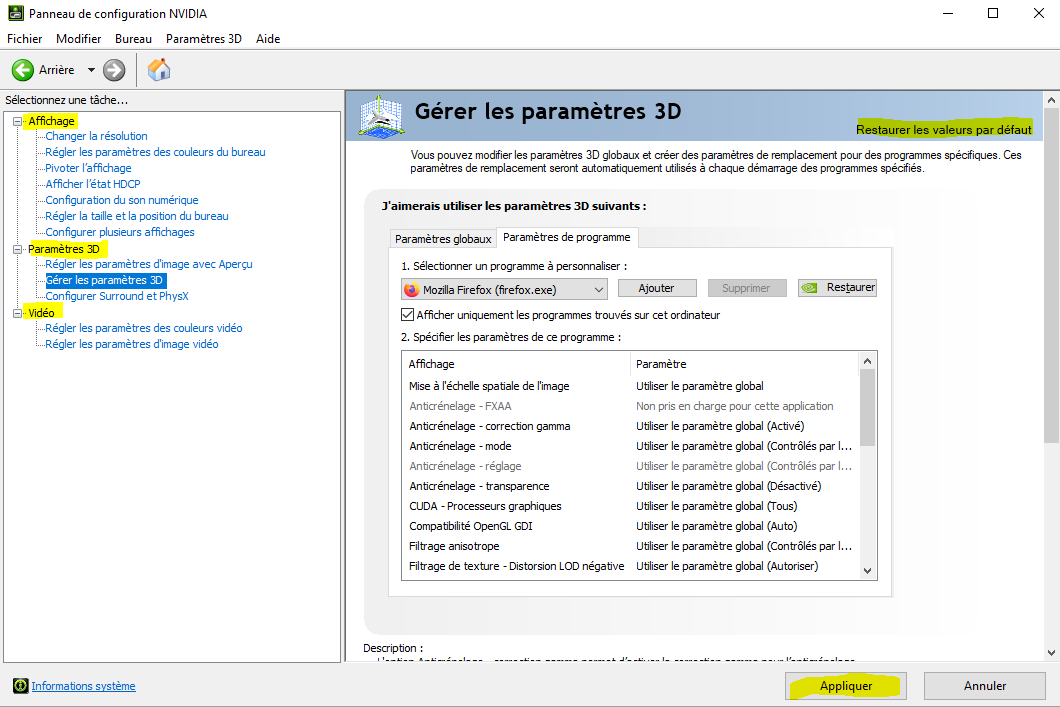Image resolution: width=1060 pixels, height=707 pixels.
Task: Select Afficher l'état HDCP task
Action: pyautogui.click(x=93, y=184)
